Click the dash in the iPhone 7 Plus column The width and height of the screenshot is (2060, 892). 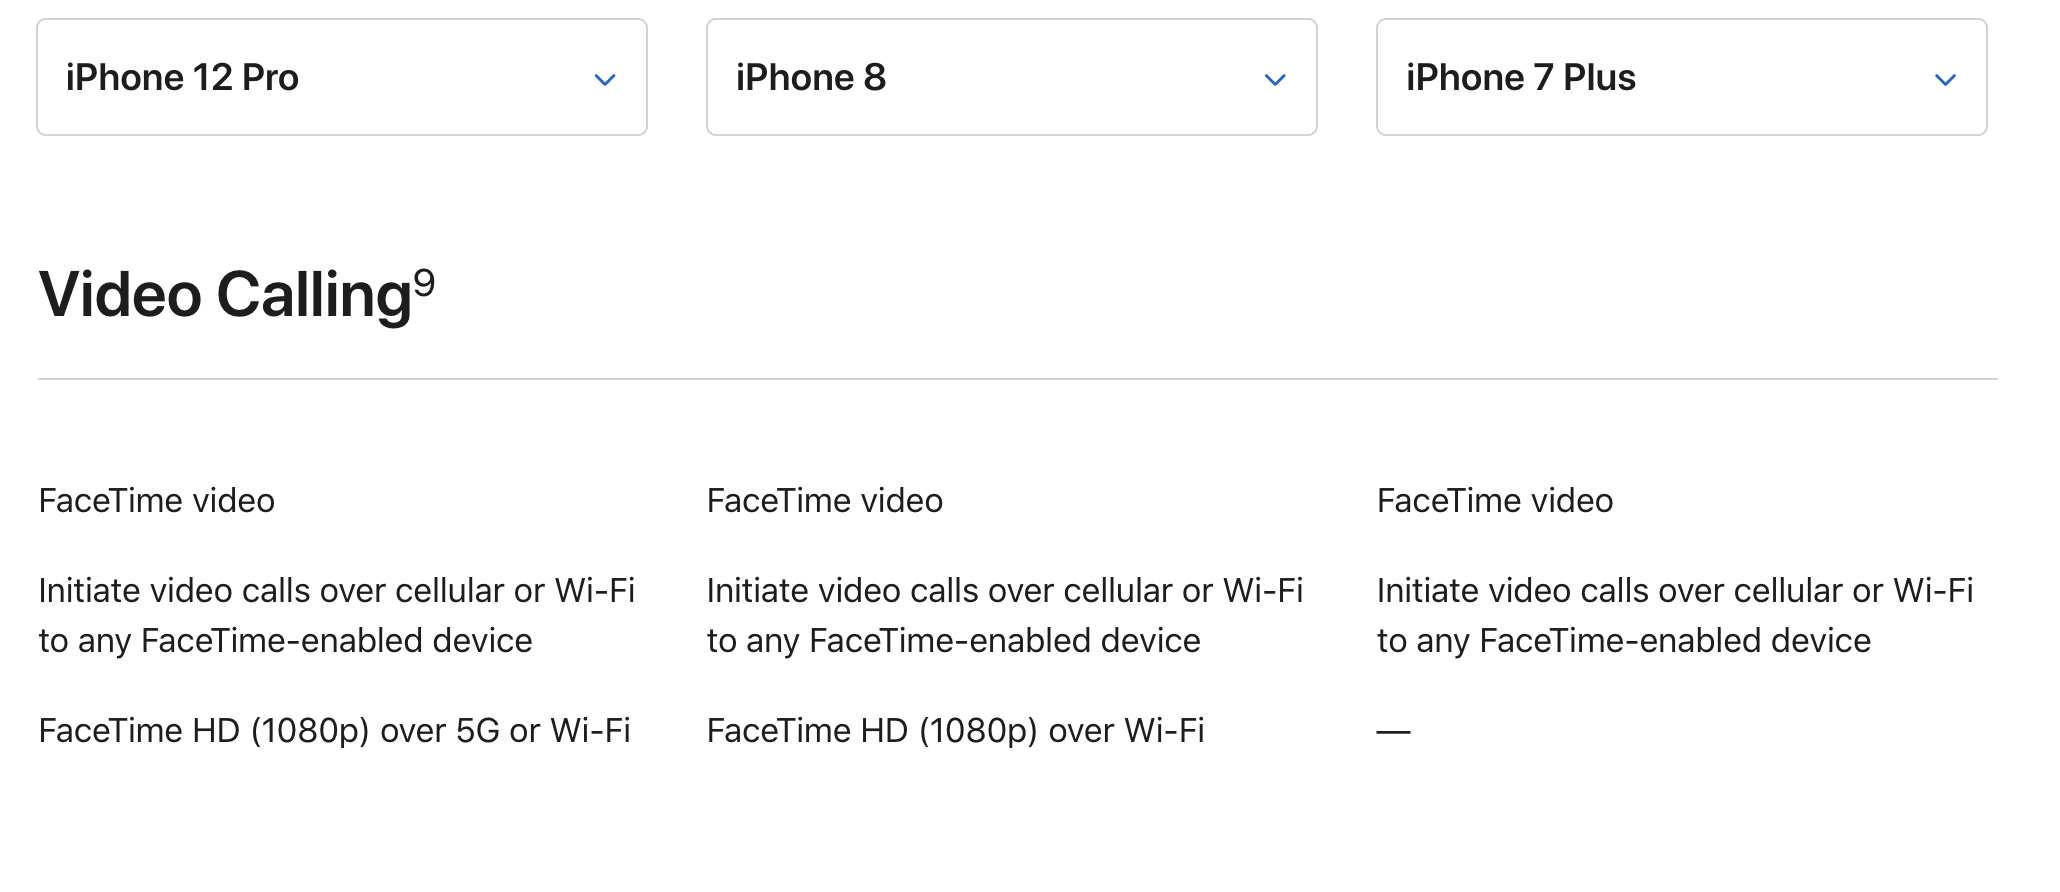click(x=1393, y=732)
